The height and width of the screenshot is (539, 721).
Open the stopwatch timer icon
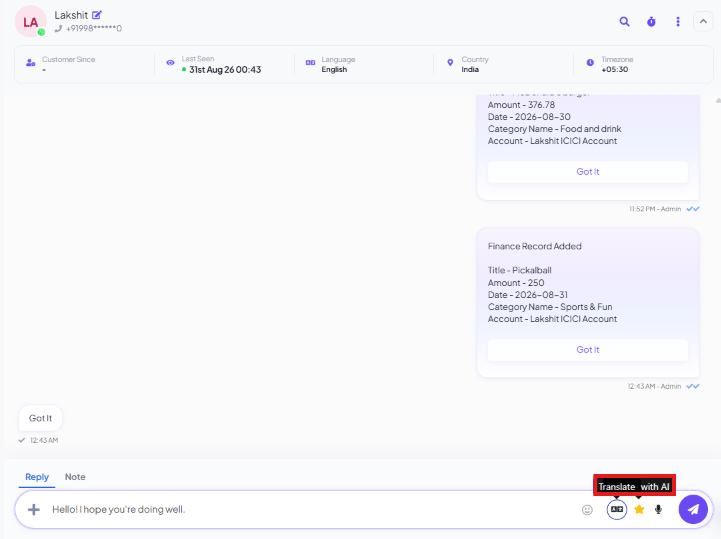click(x=651, y=22)
